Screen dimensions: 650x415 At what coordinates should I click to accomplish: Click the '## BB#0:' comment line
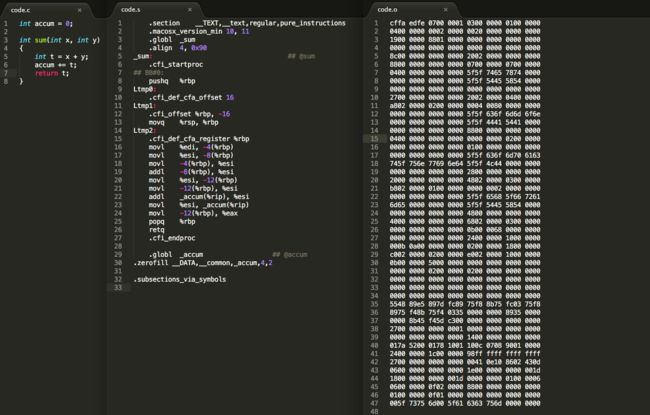(x=148, y=73)
